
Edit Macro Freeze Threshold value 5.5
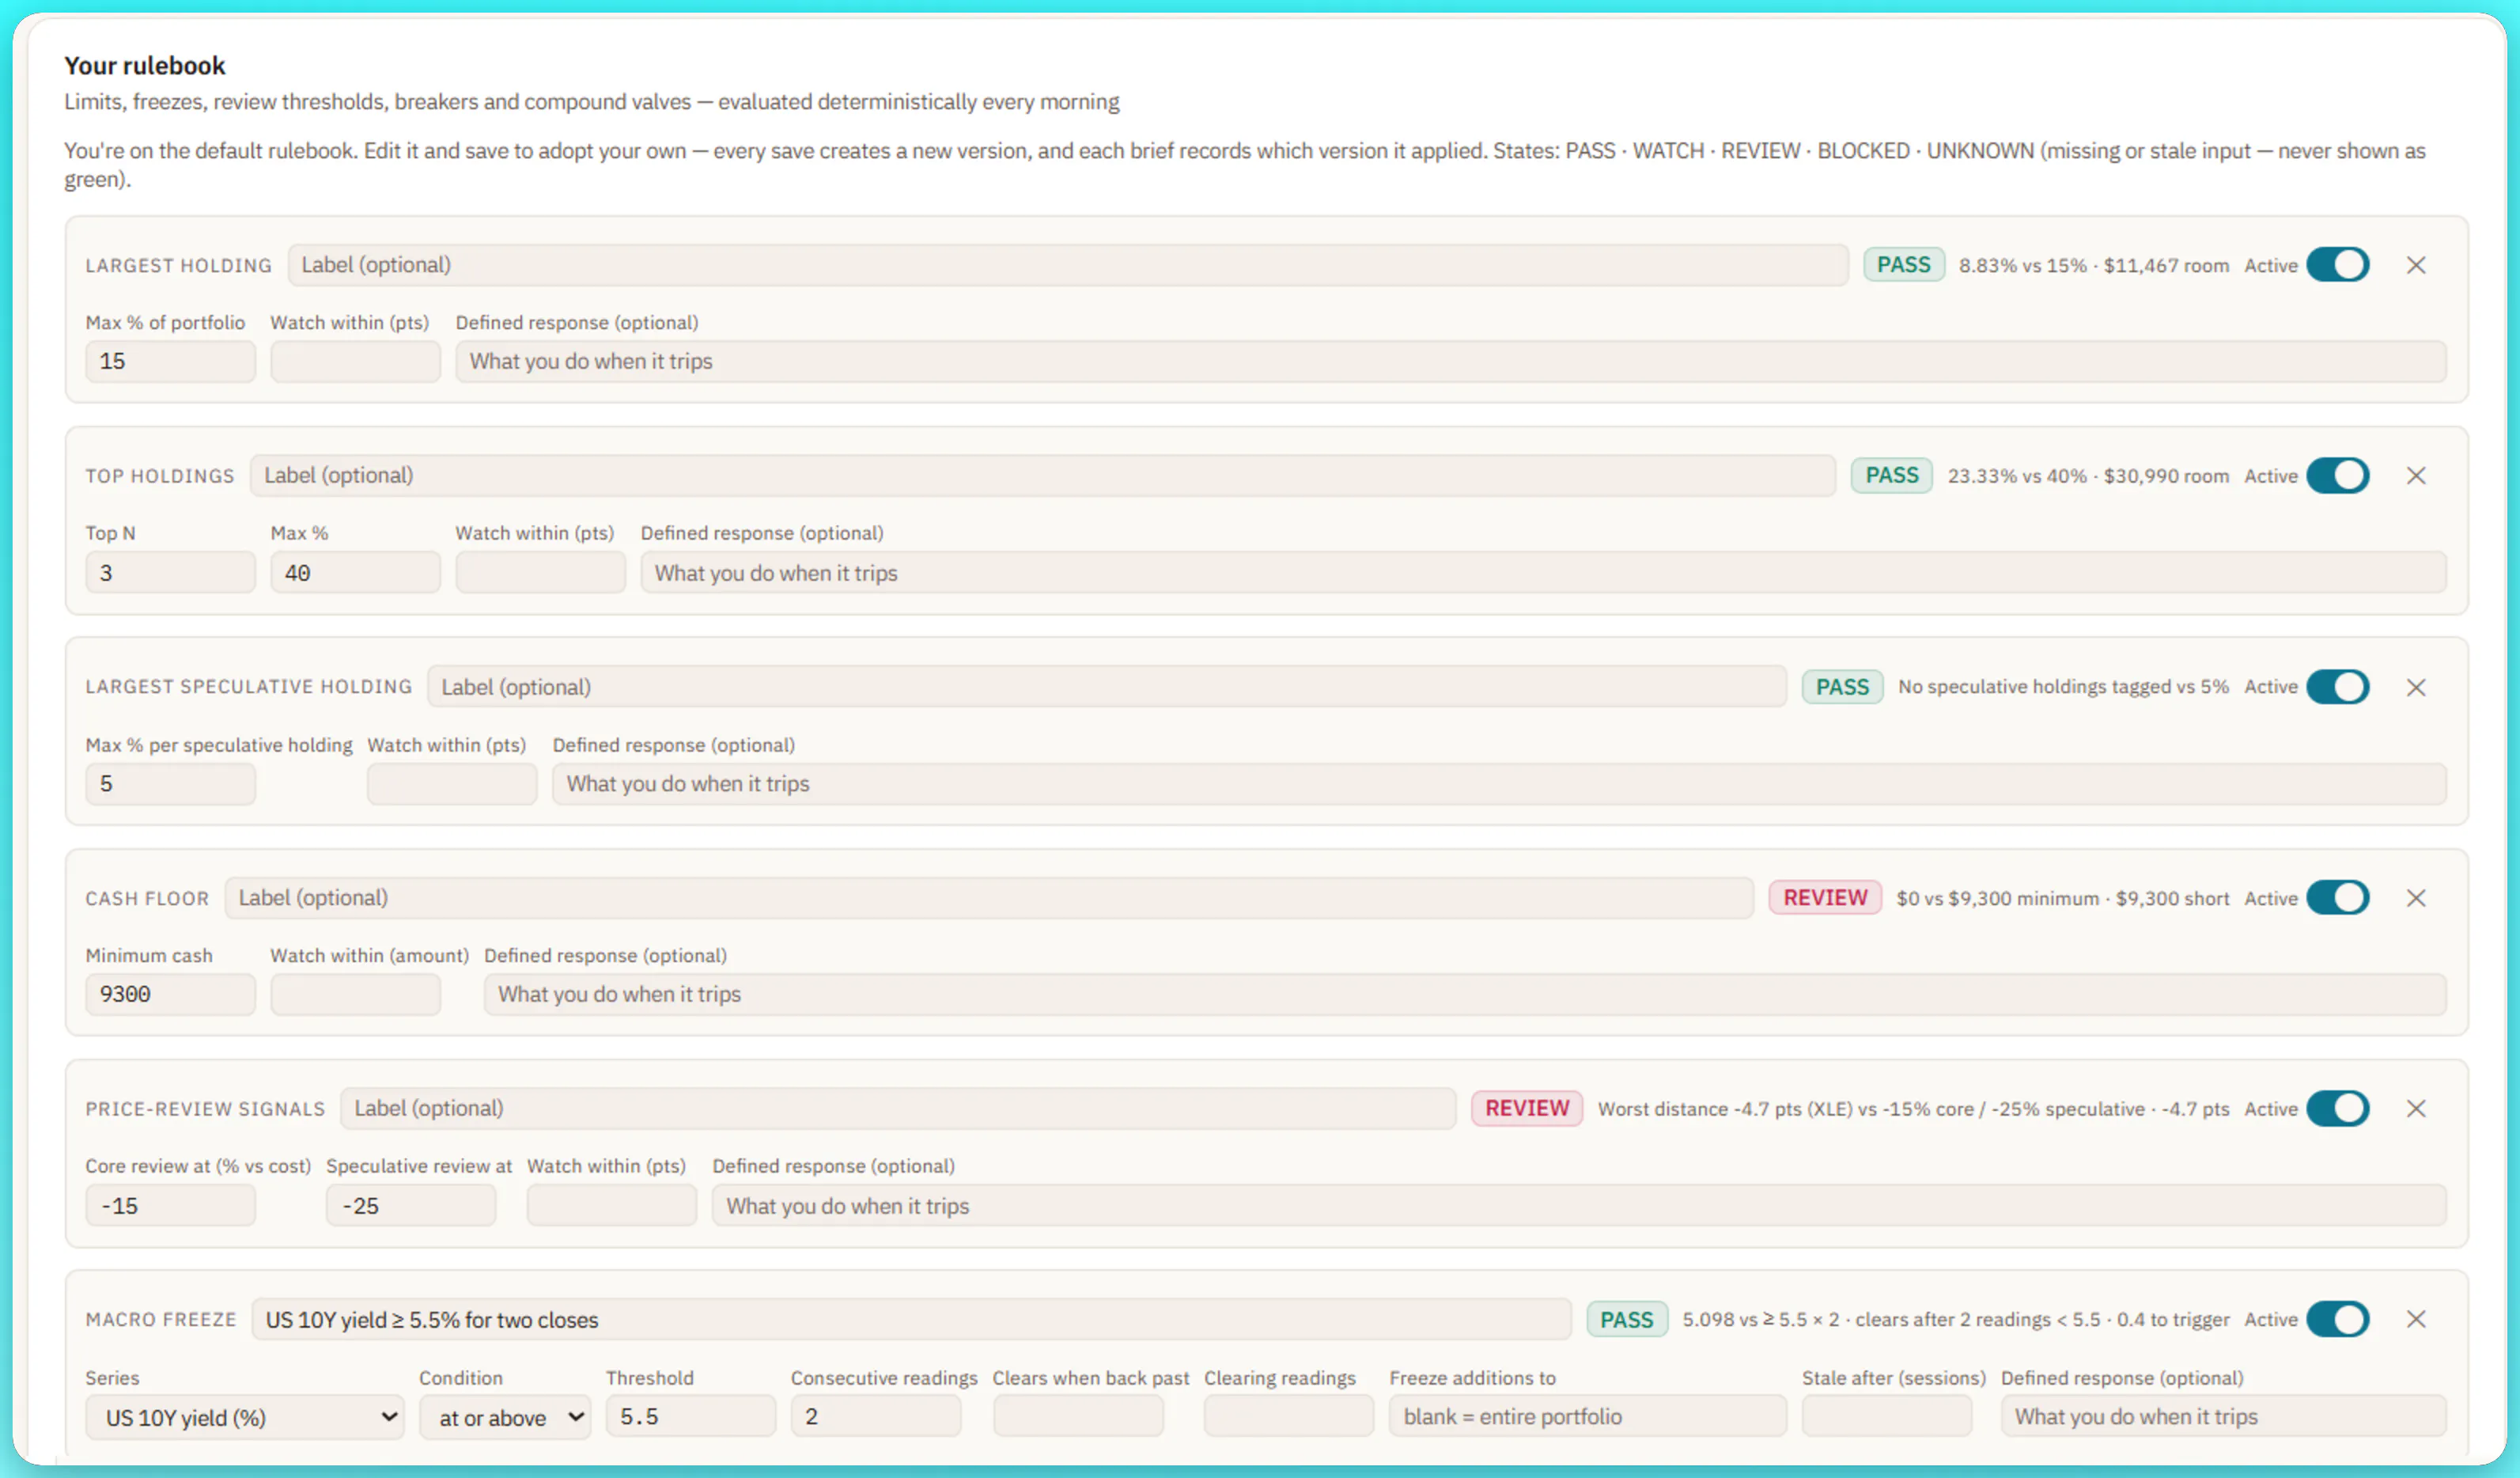point(690,1417)
